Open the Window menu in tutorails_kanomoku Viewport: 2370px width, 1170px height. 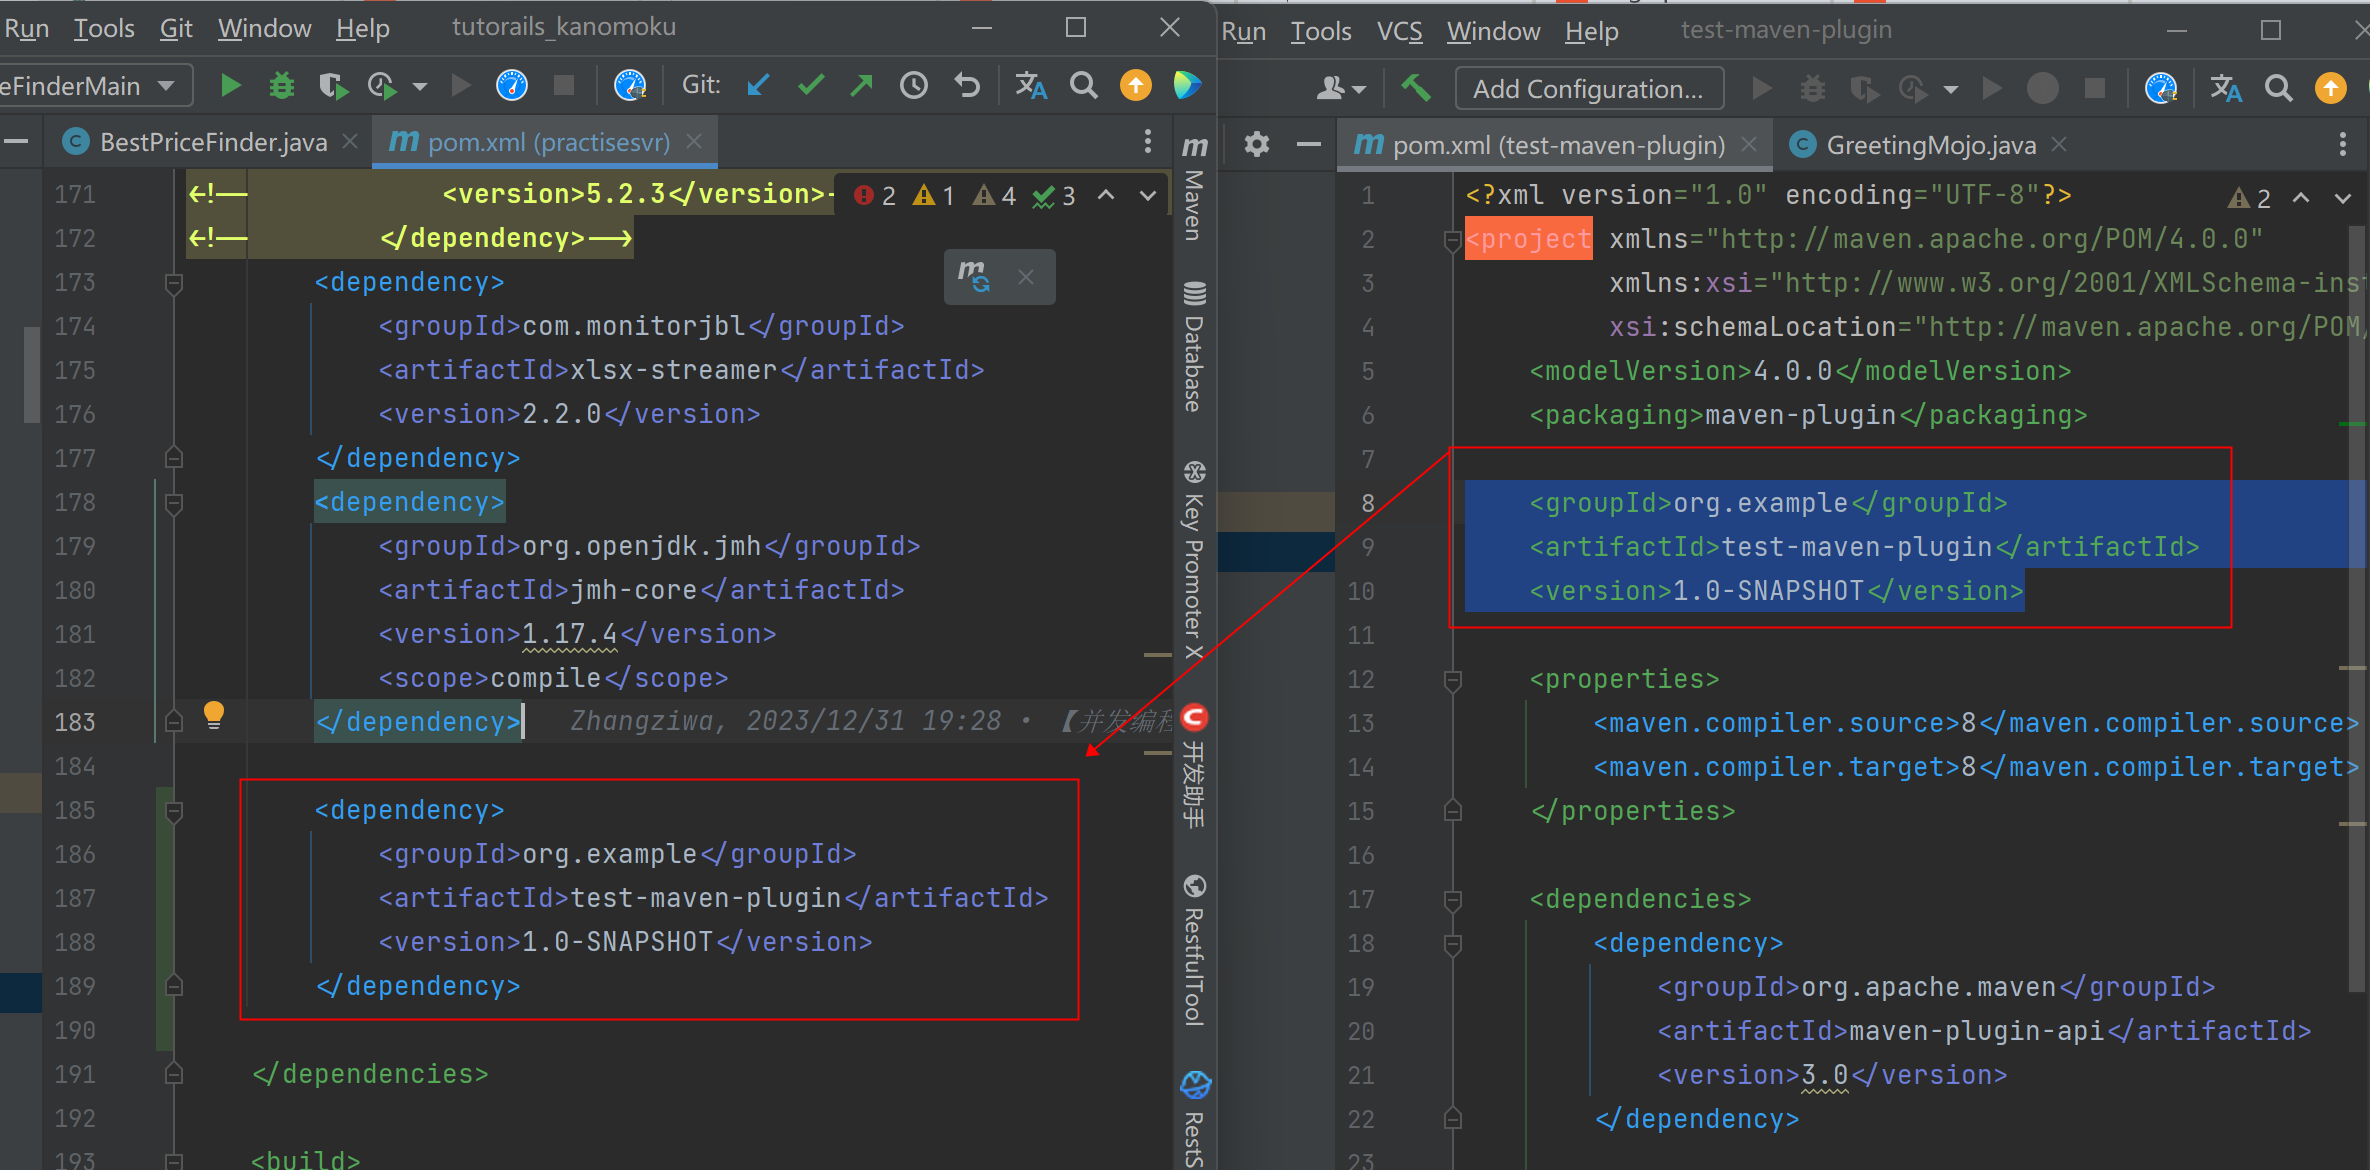tap(265, 28)
